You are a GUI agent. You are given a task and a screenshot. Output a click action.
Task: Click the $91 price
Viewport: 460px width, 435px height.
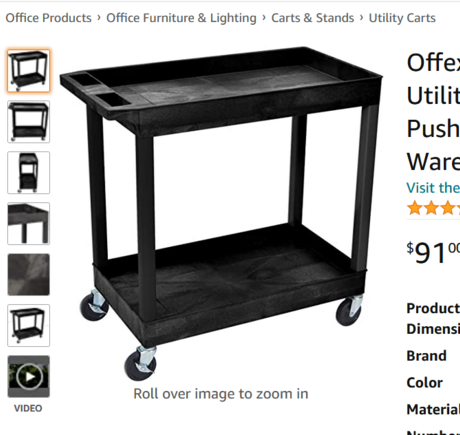(433, 252)
